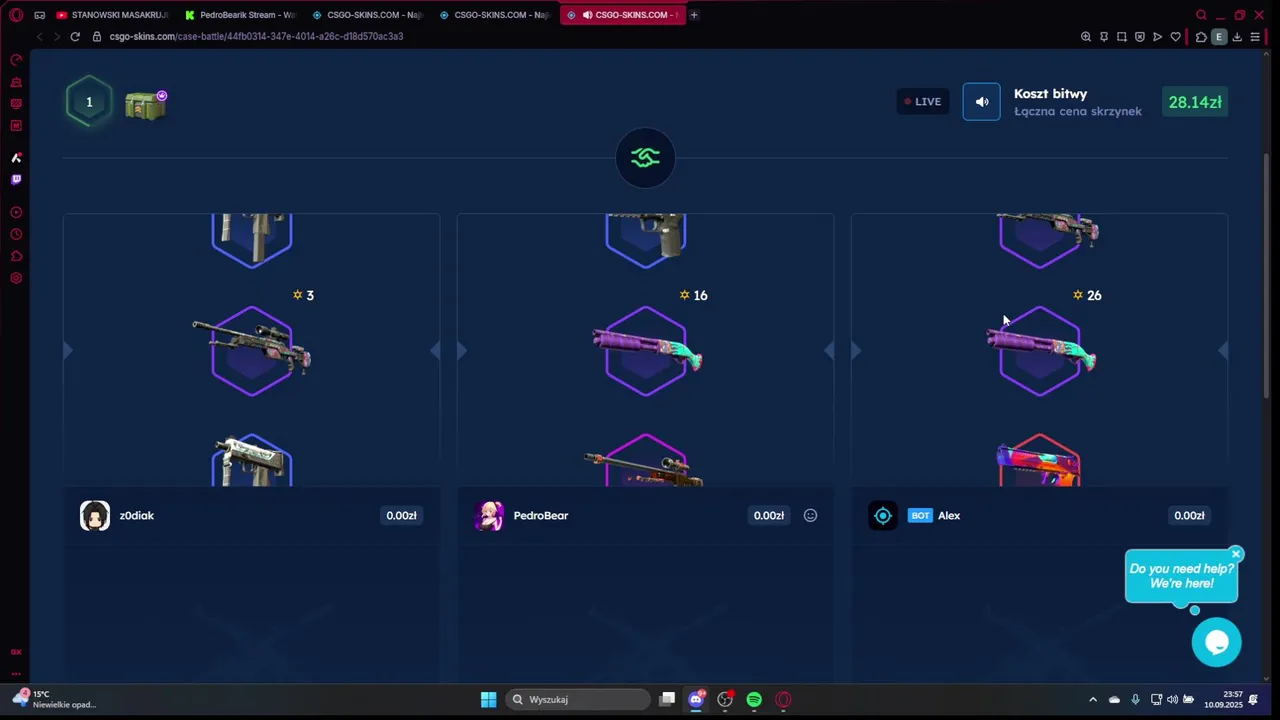Viewport: 1280px width, 720px height.
Task: Open PedroBear emoji reaction smiley
Action: point(811,516)
